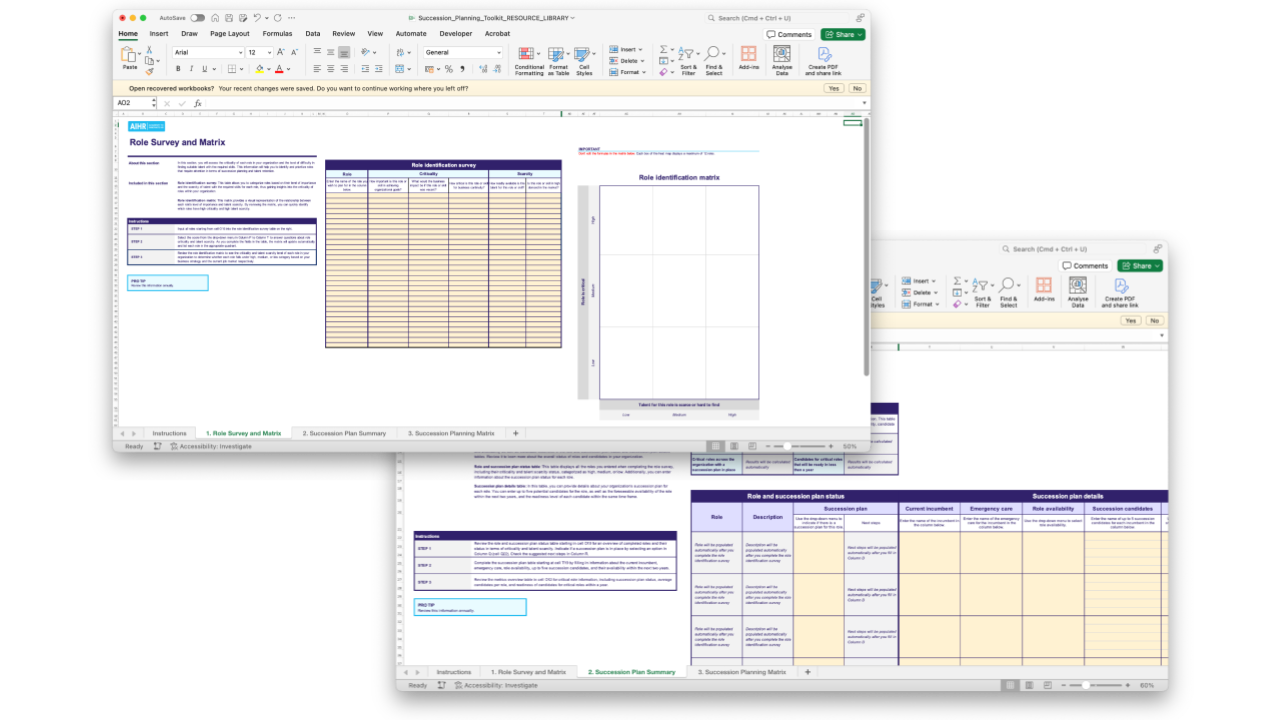Switch to Page Layout view in 50% window status bar
This screenshot has width=1280, height=720.
734,446
